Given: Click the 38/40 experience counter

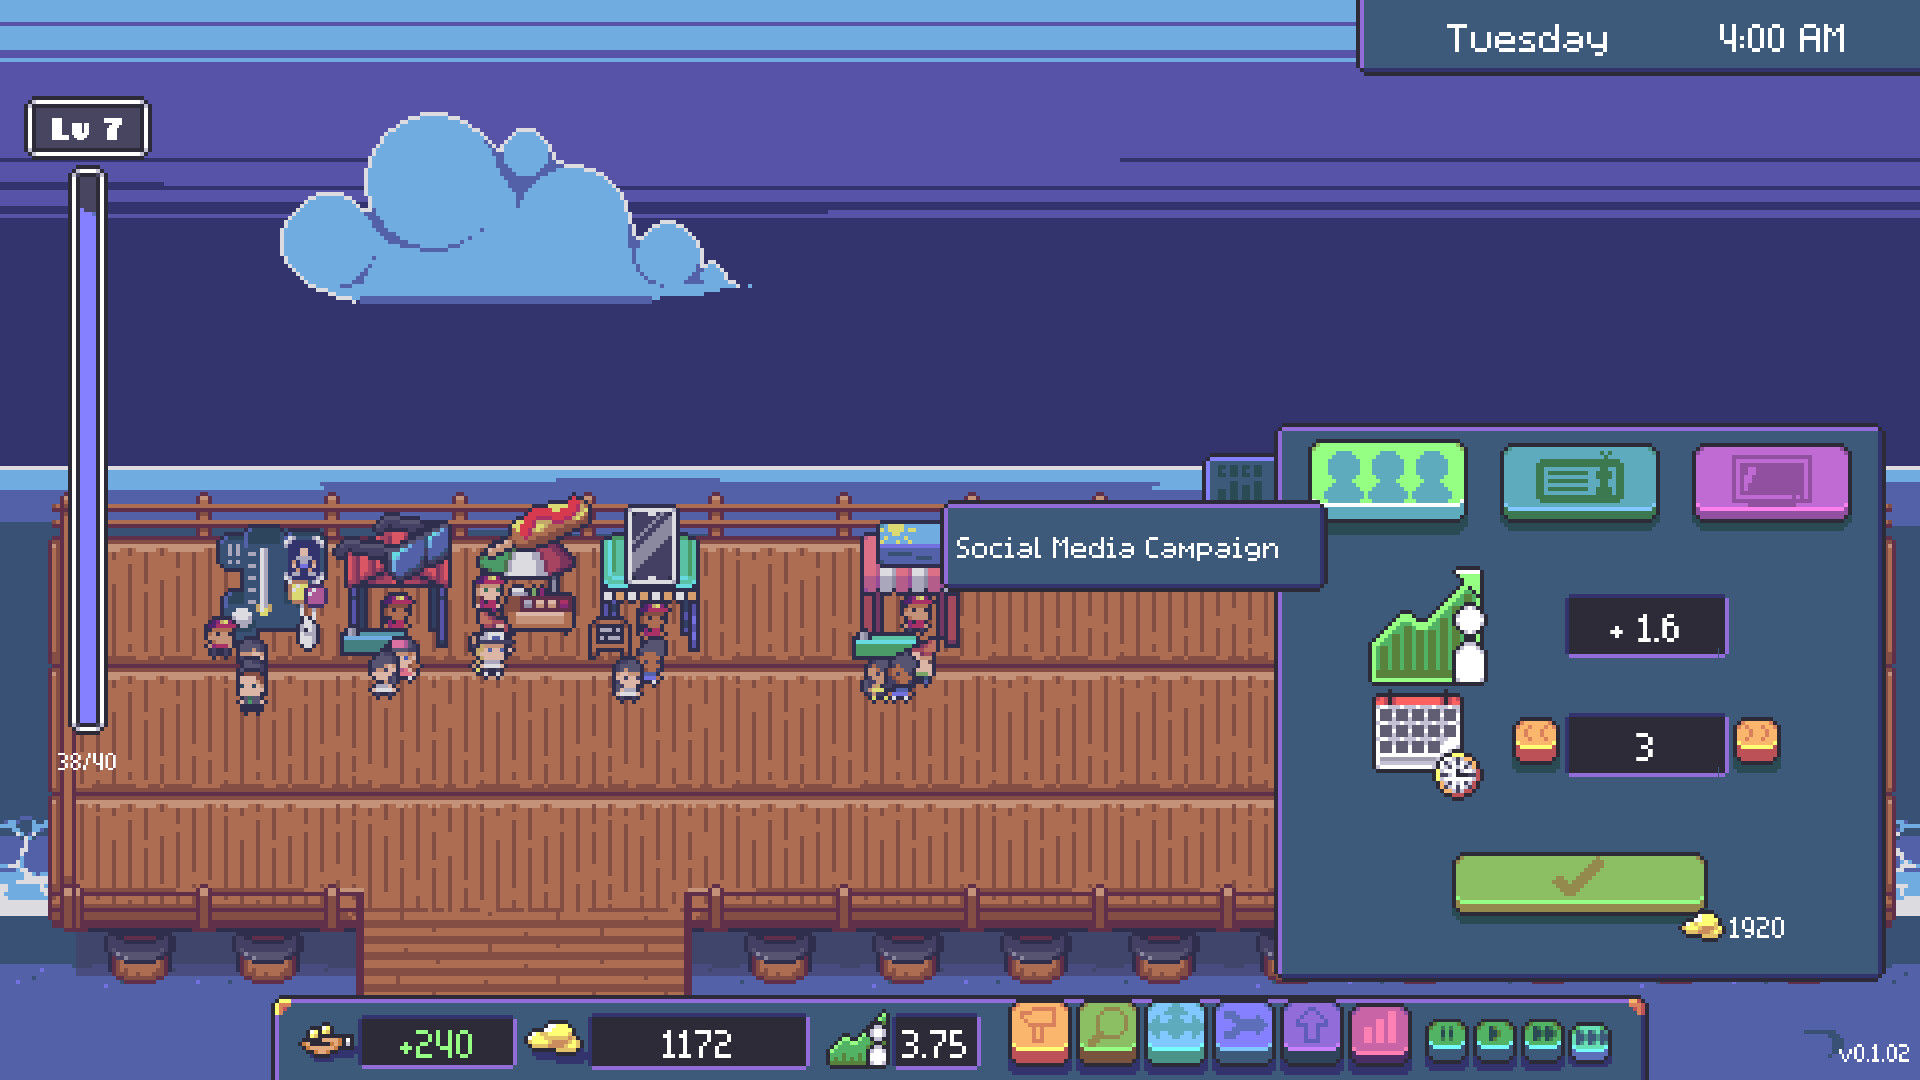Looking at the screenshot, I should pos(87,762).
